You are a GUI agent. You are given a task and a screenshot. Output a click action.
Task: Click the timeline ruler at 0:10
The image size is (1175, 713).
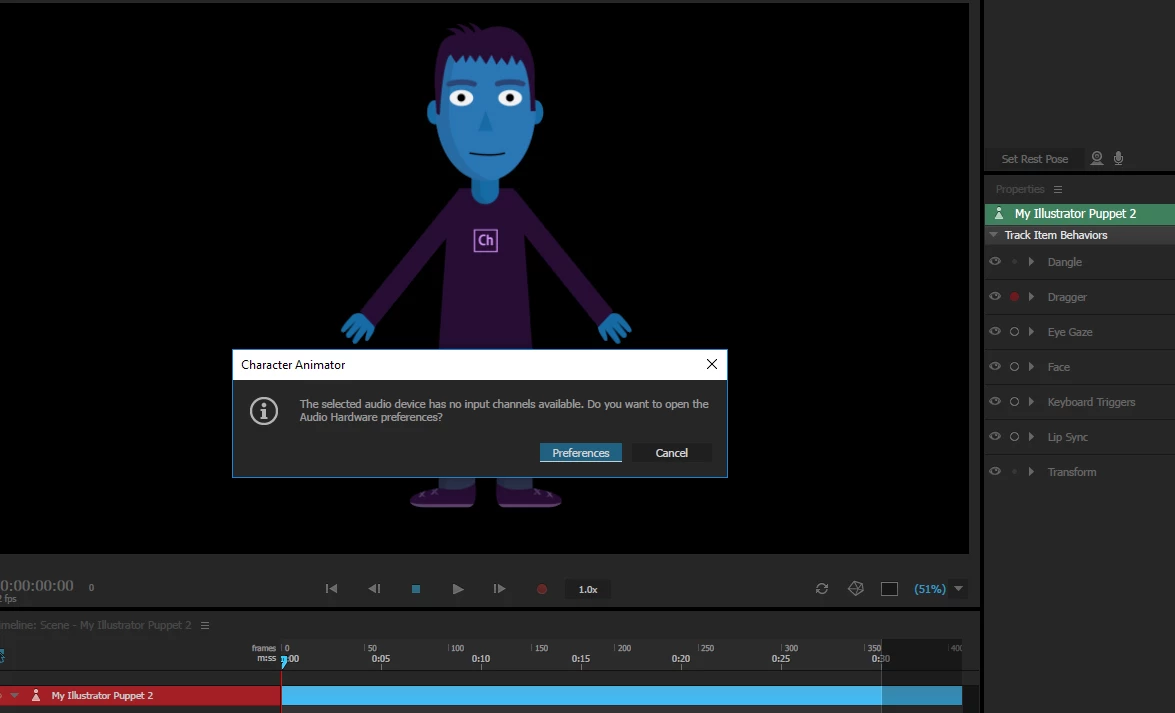click(481, 659)
